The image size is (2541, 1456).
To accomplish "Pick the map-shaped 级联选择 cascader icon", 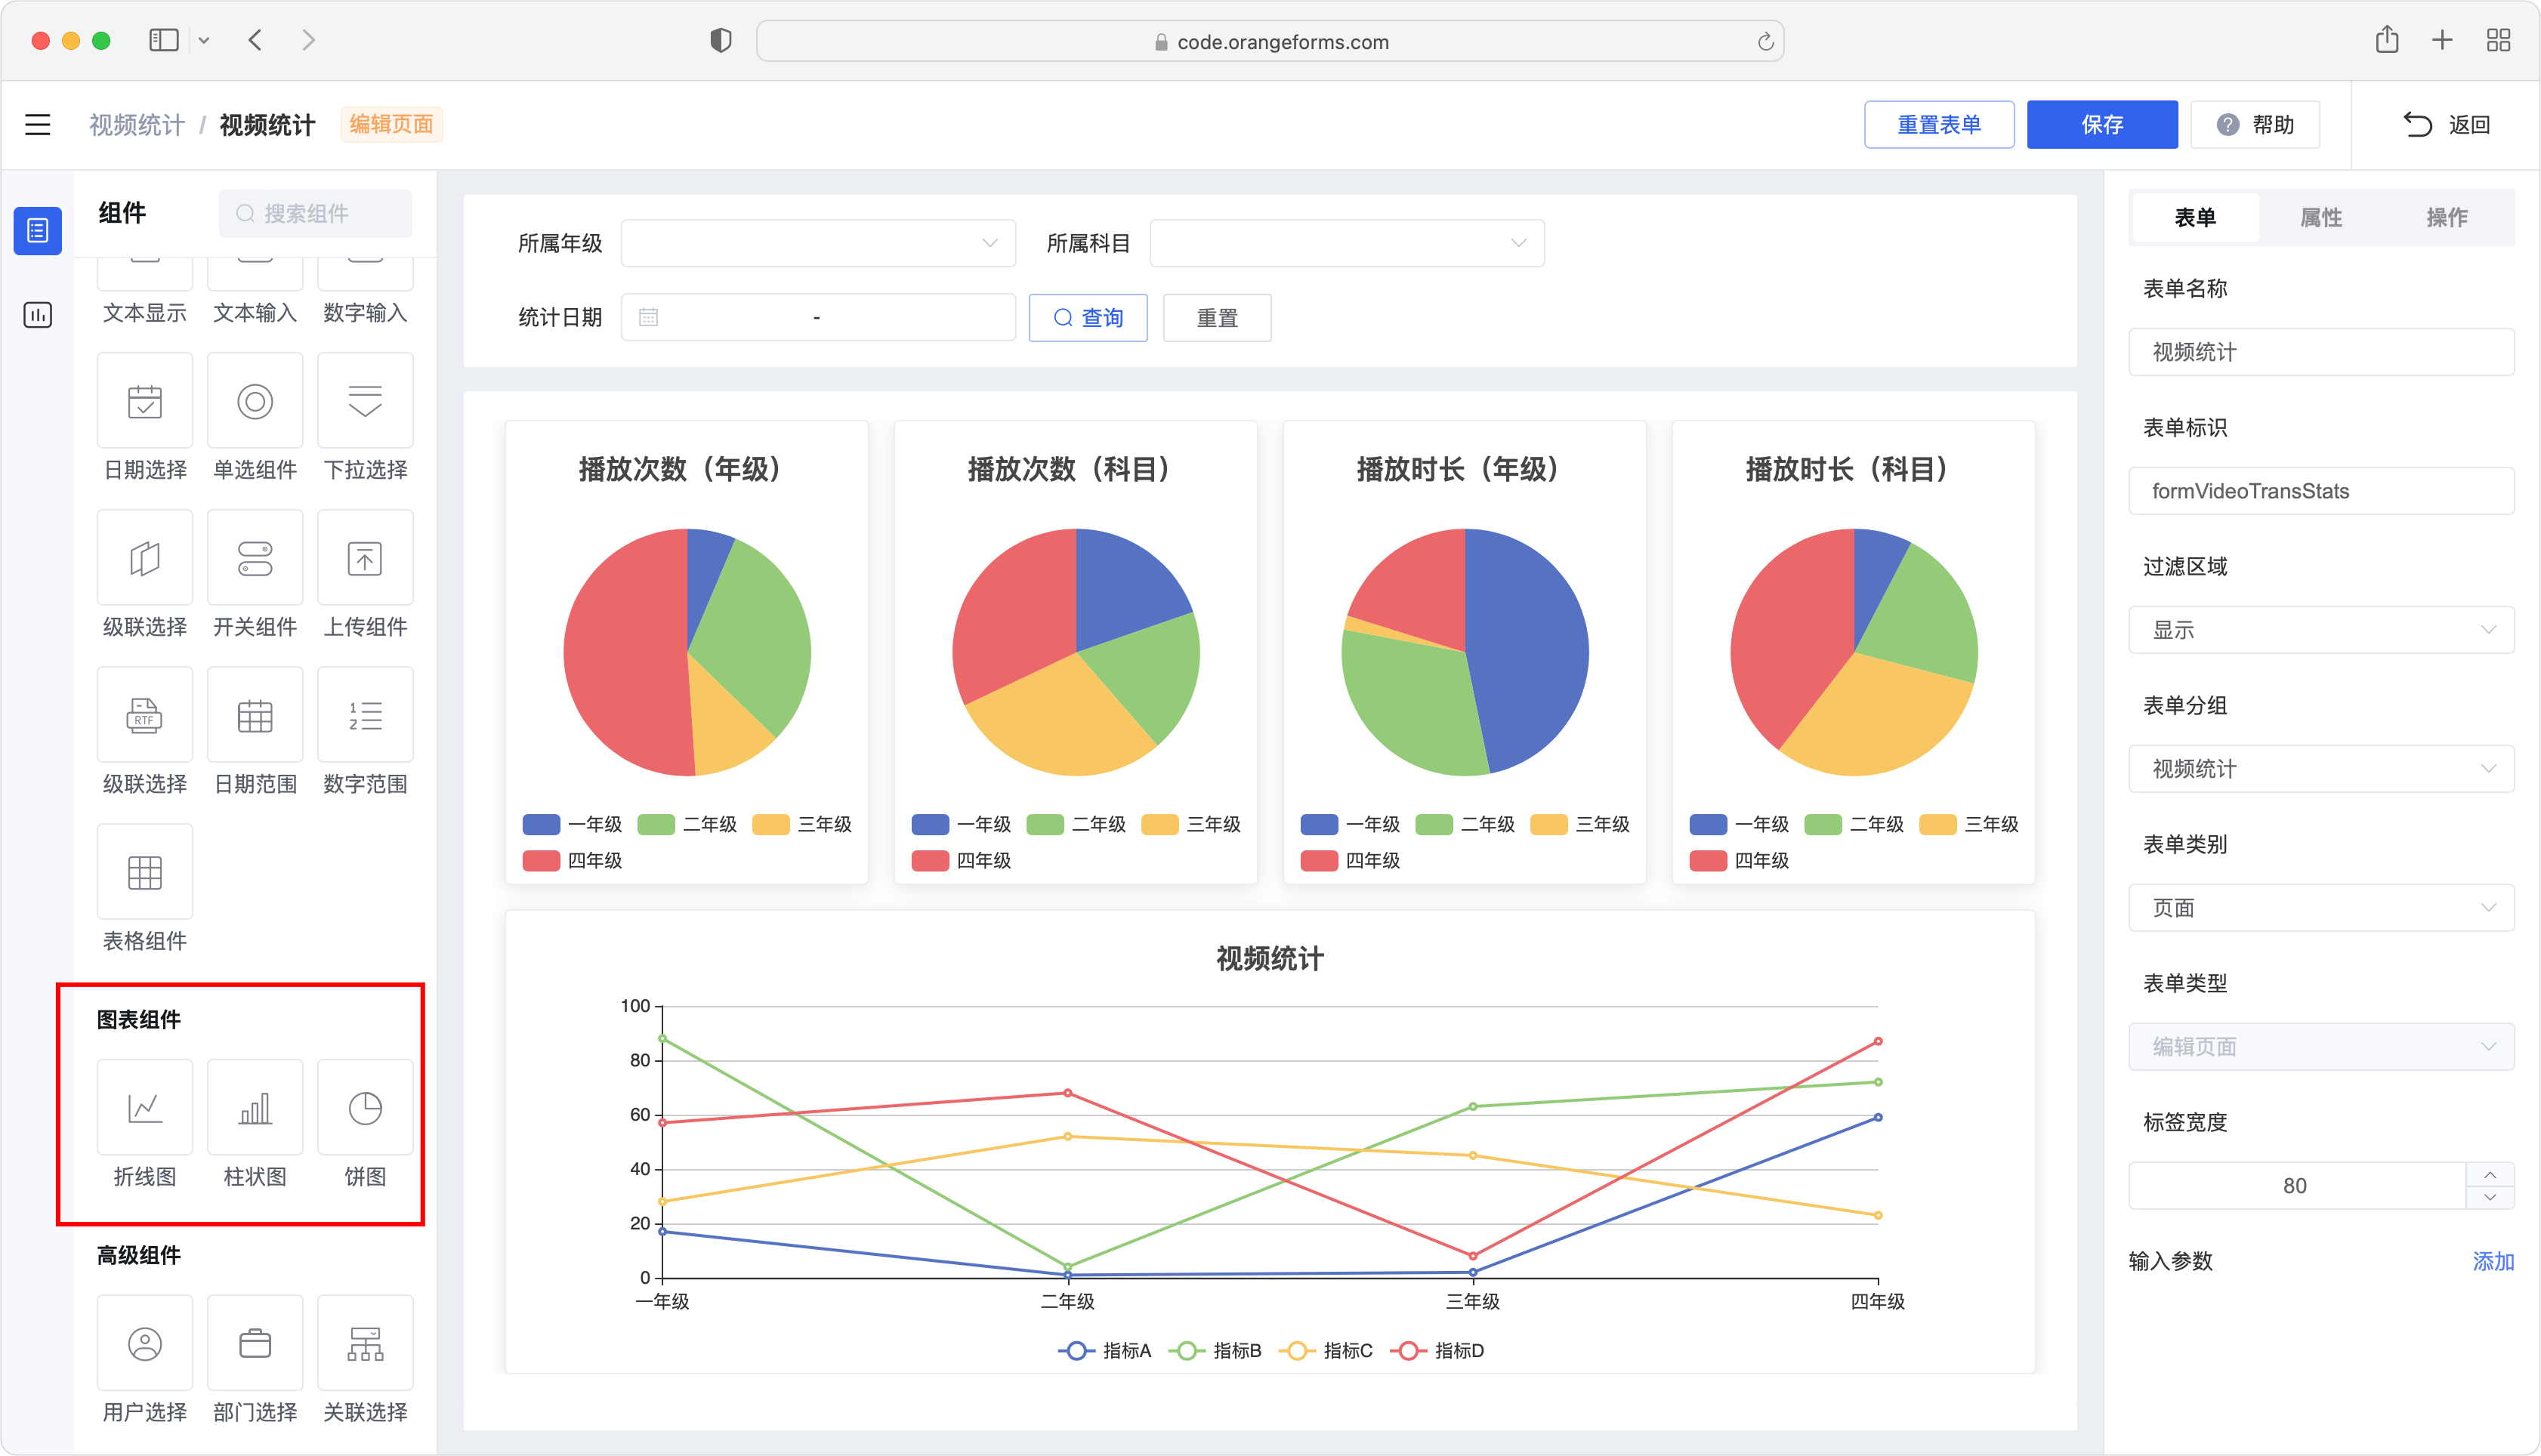I will click(145, 558).
